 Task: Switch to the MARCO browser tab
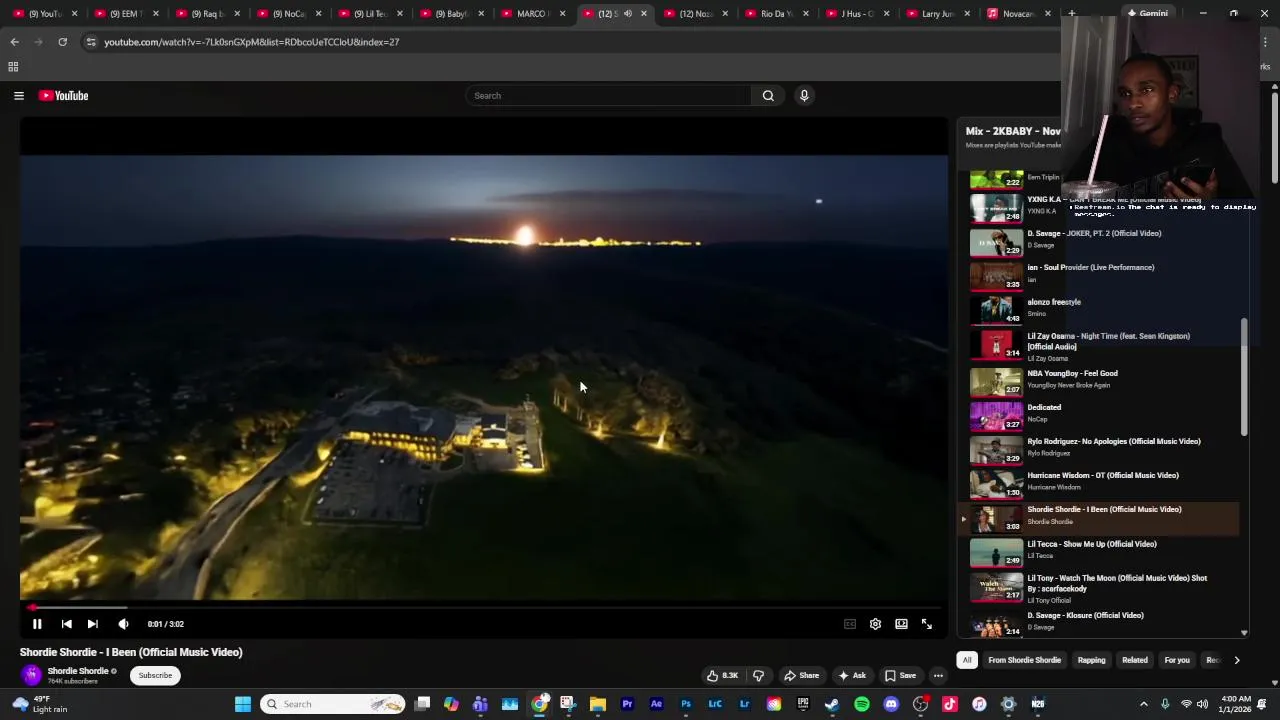pyautogui.click(x=532, y=14)
